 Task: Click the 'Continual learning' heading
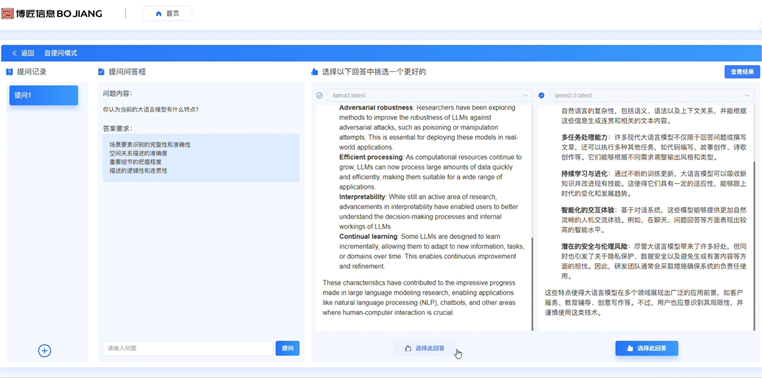(368, 236)
